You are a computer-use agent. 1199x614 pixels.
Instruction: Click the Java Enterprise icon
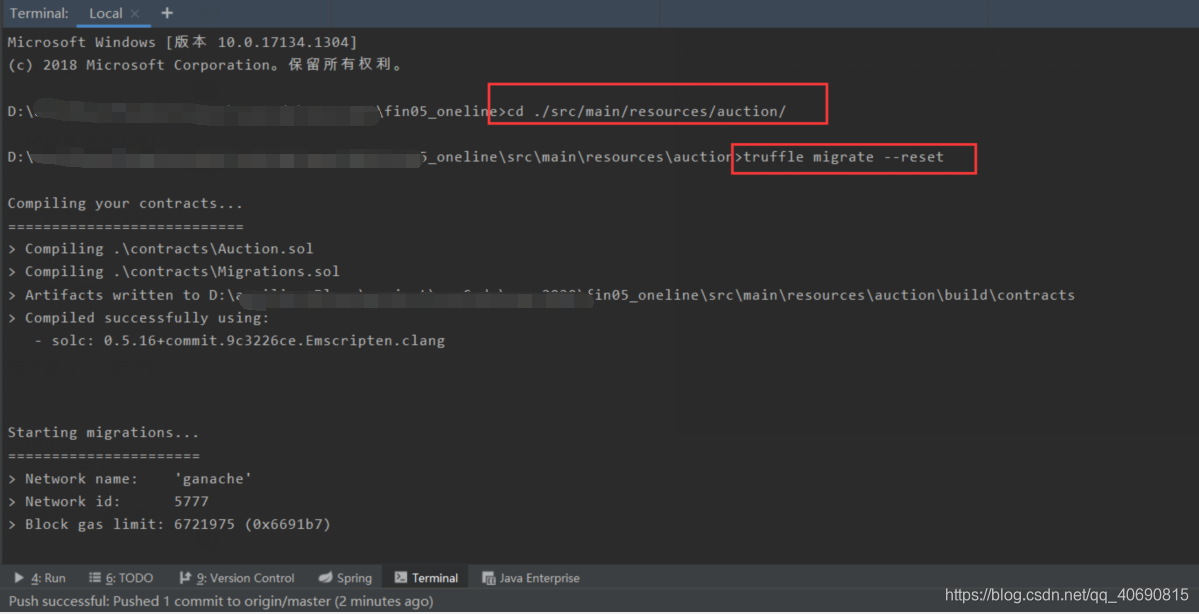point(489,578)
